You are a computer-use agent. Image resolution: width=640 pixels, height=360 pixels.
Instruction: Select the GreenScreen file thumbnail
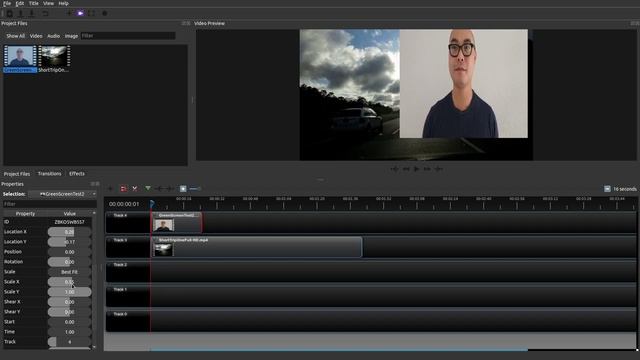pyautogui.click(x=20, y=59)
